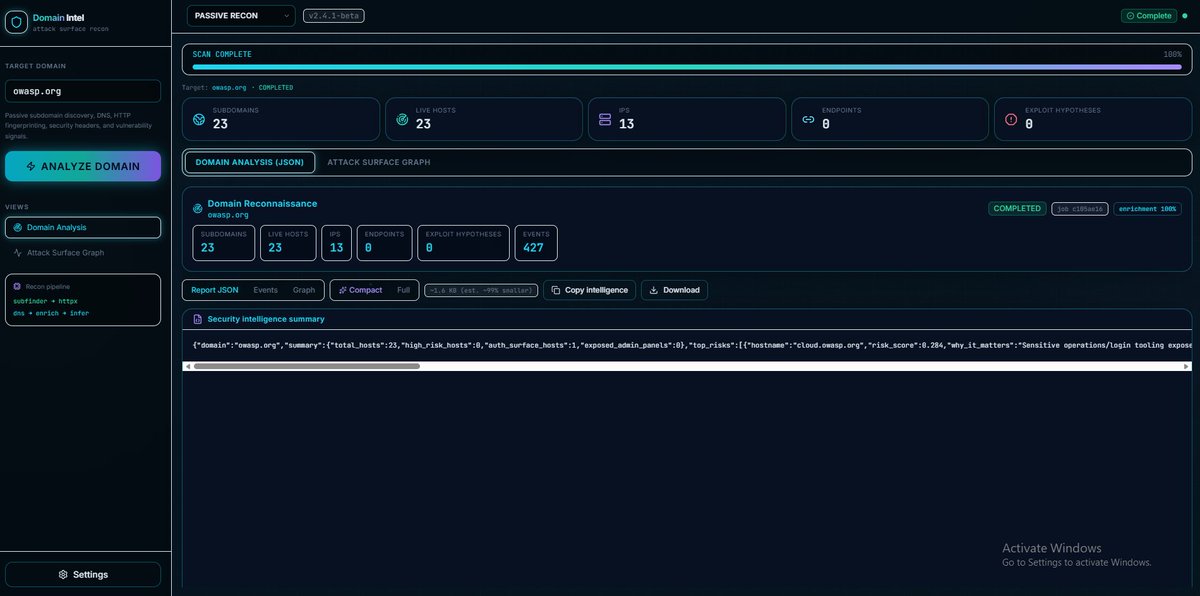Download the report
Image resolution: width=1200 pixels, height=596 pixels.
click(x=675, y=290)
